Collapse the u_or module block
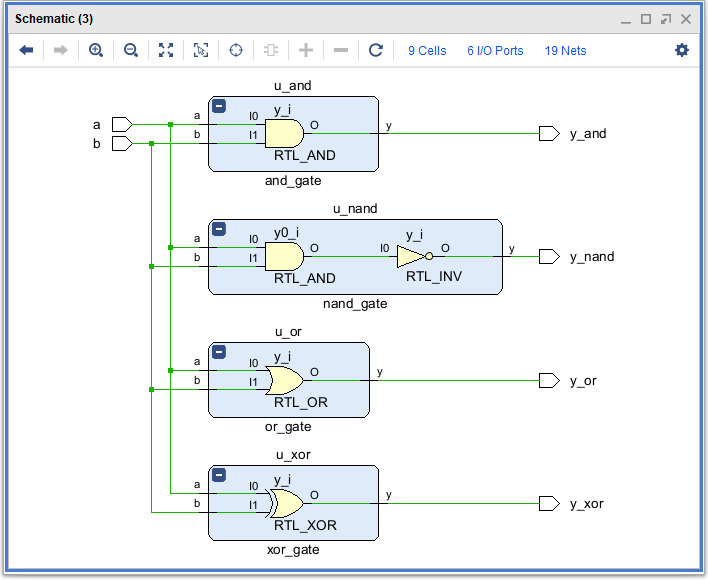Image resolution: width=708 pixels, height=580 pixels. click(219, 352)
